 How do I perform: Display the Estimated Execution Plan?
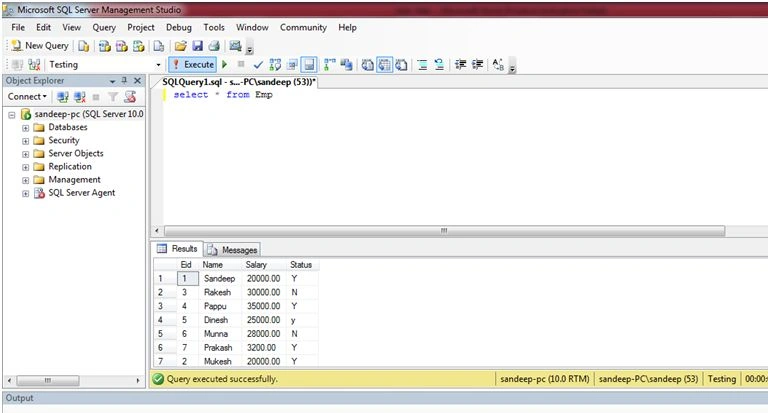coord(275,65)
